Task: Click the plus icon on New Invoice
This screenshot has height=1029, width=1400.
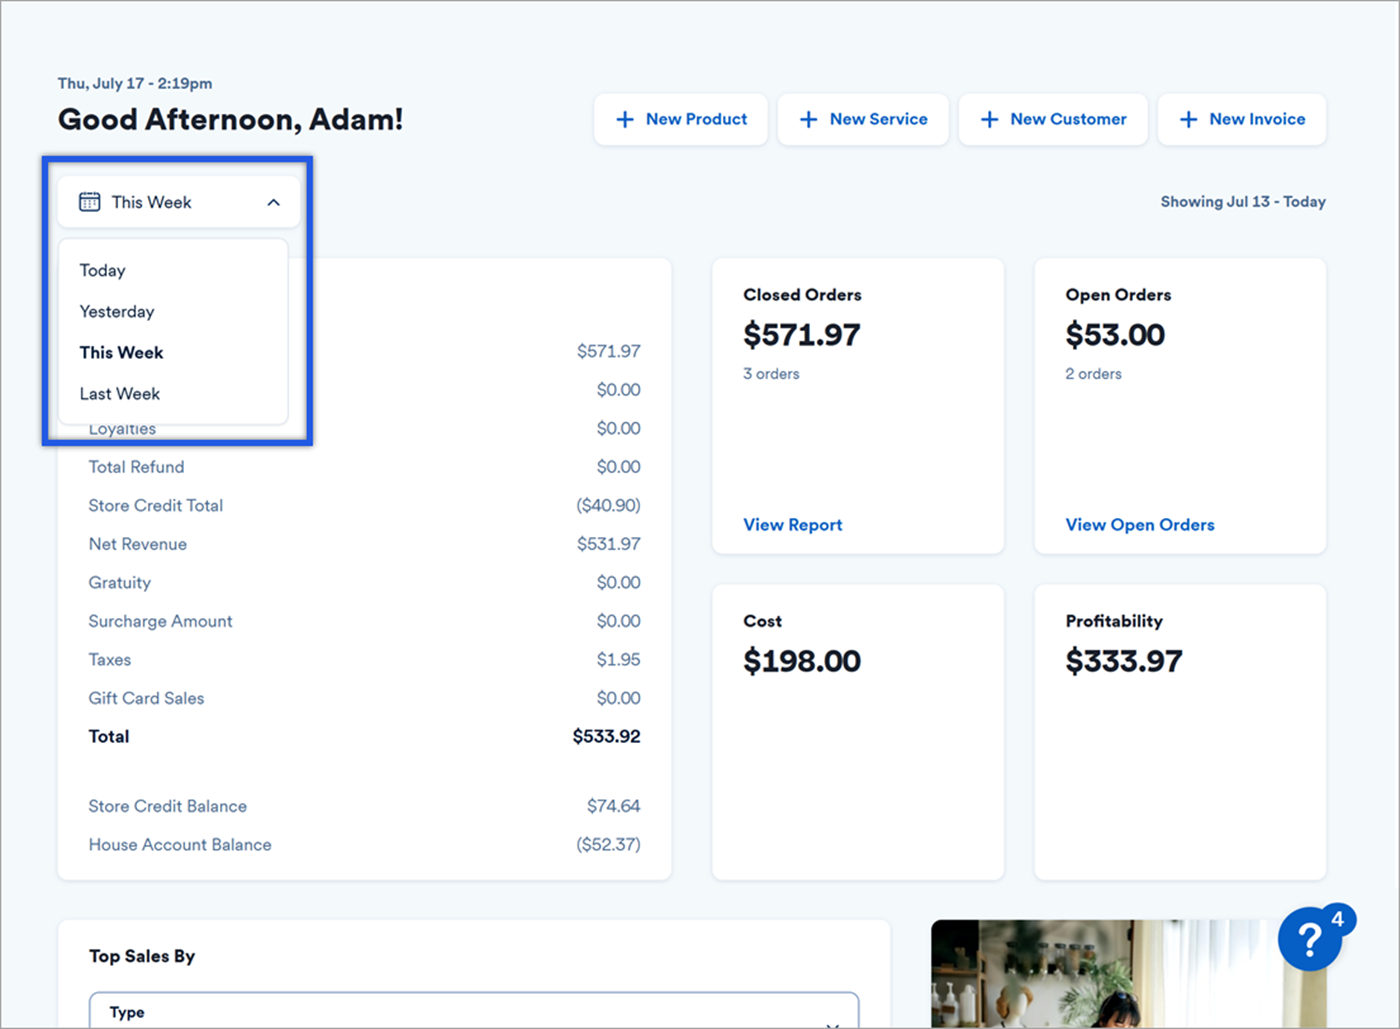Action: pyautogui.click(x=1187, y=119)
